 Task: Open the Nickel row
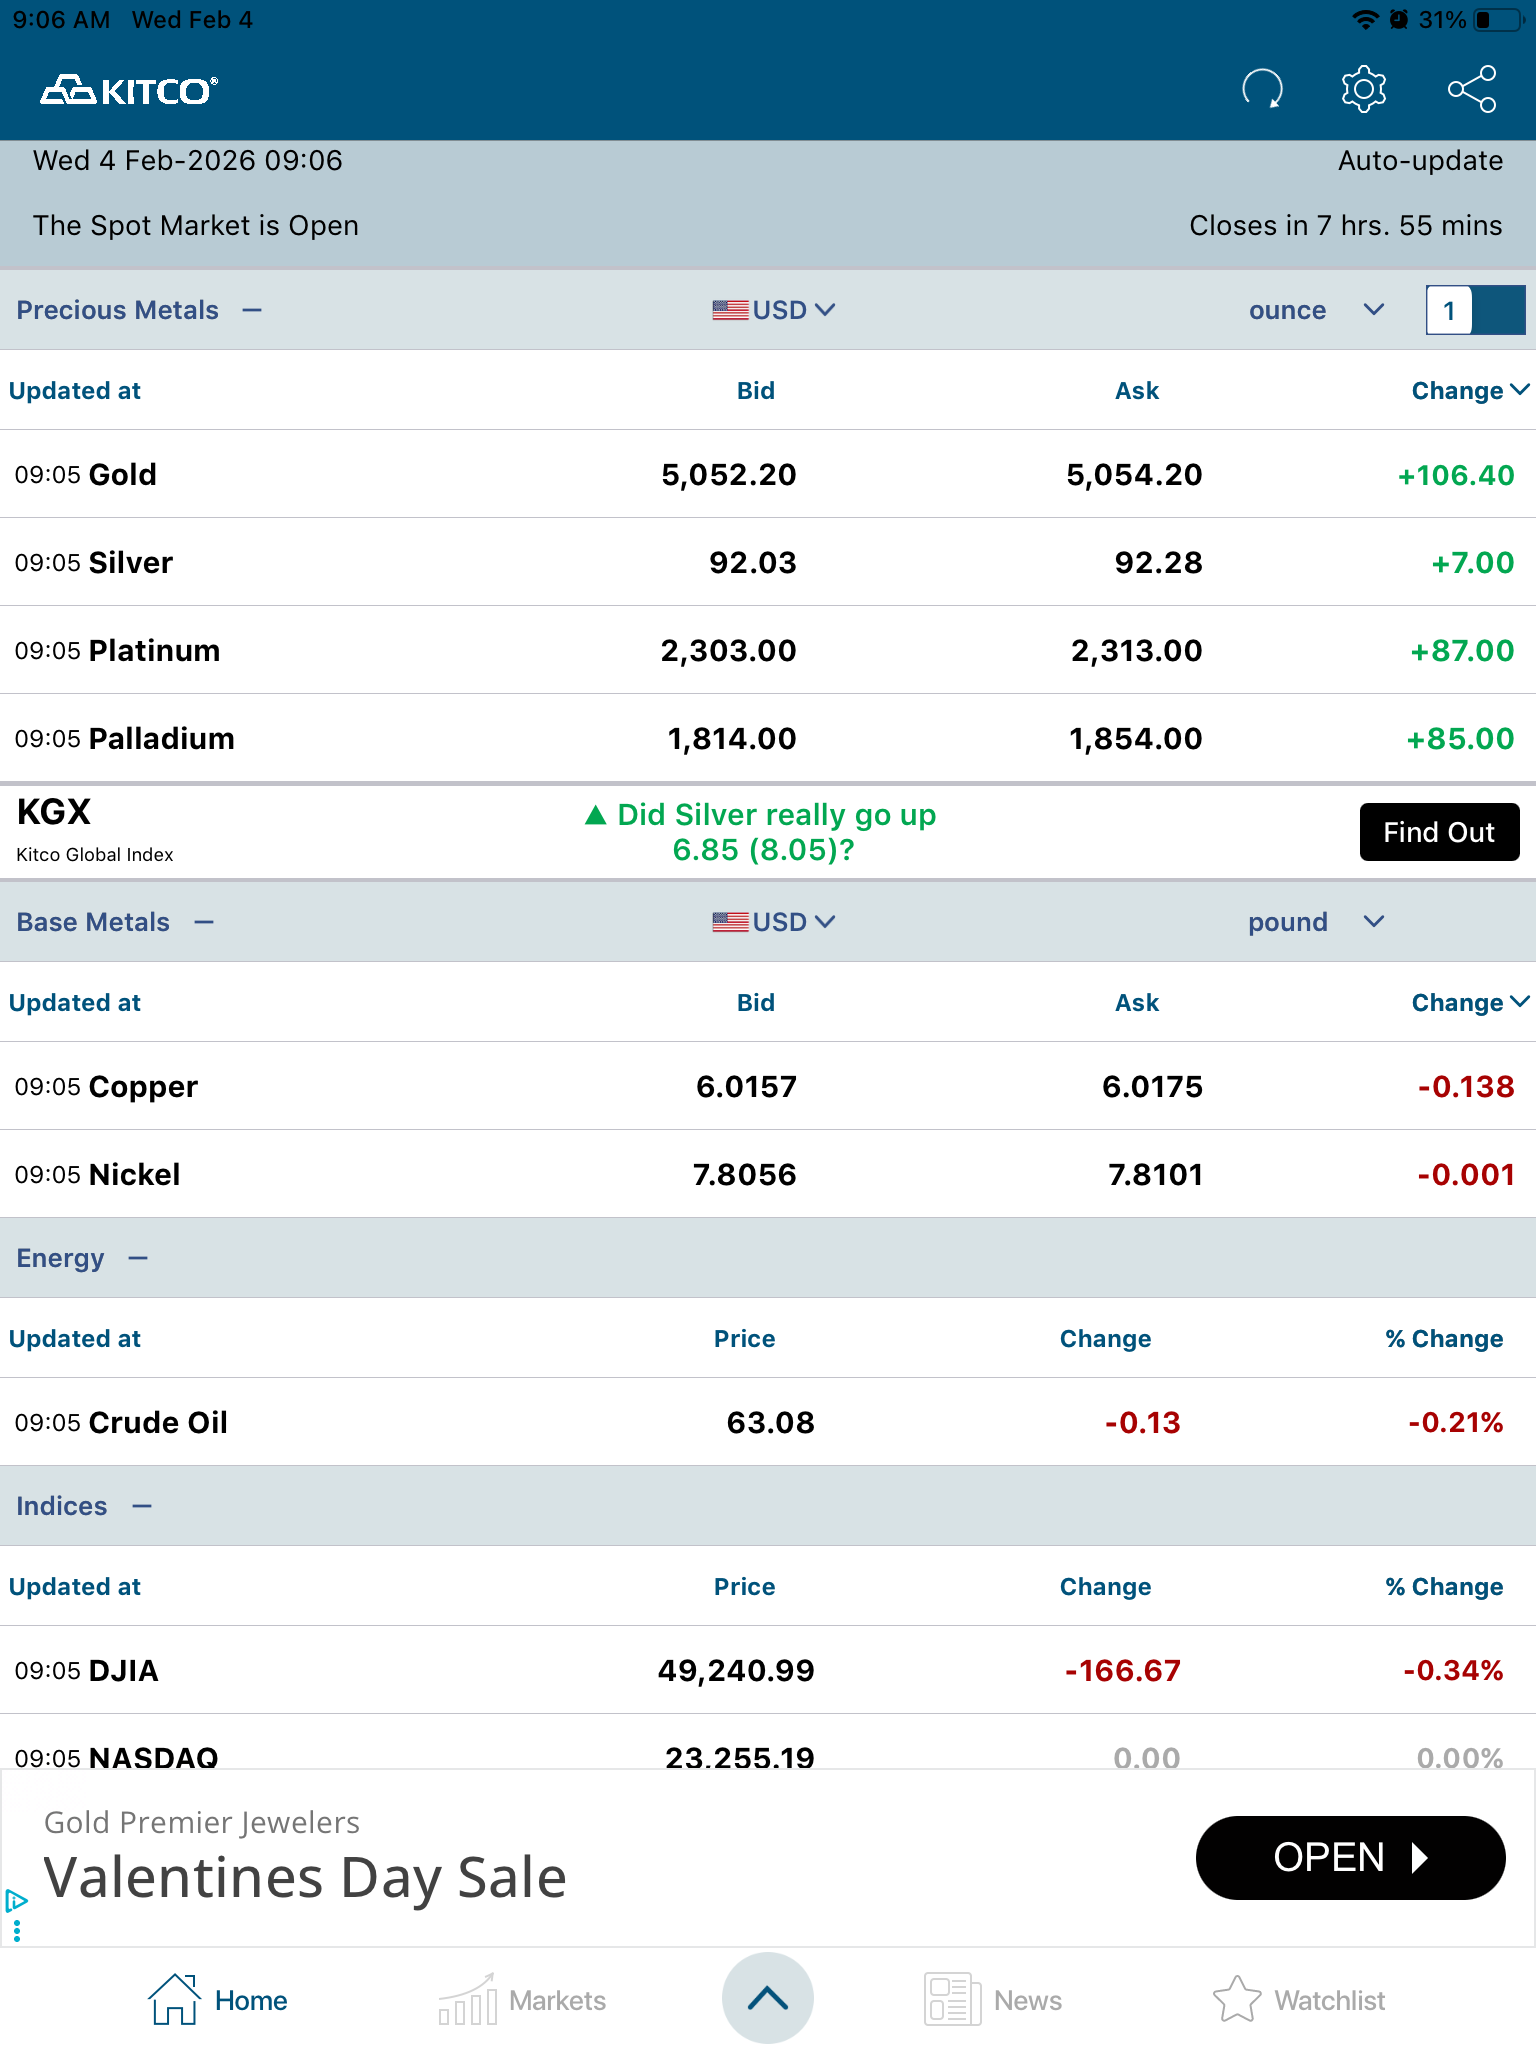tap(768, 1174)
